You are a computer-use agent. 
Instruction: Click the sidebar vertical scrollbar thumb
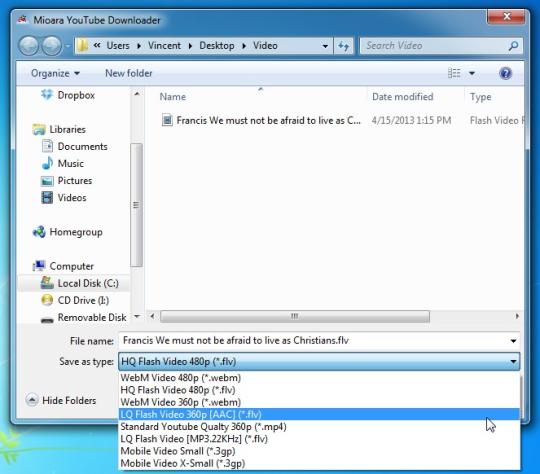tap(136, 205)
